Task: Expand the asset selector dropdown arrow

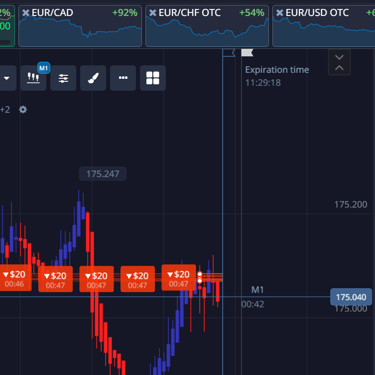Action: [x=7, y=78]
